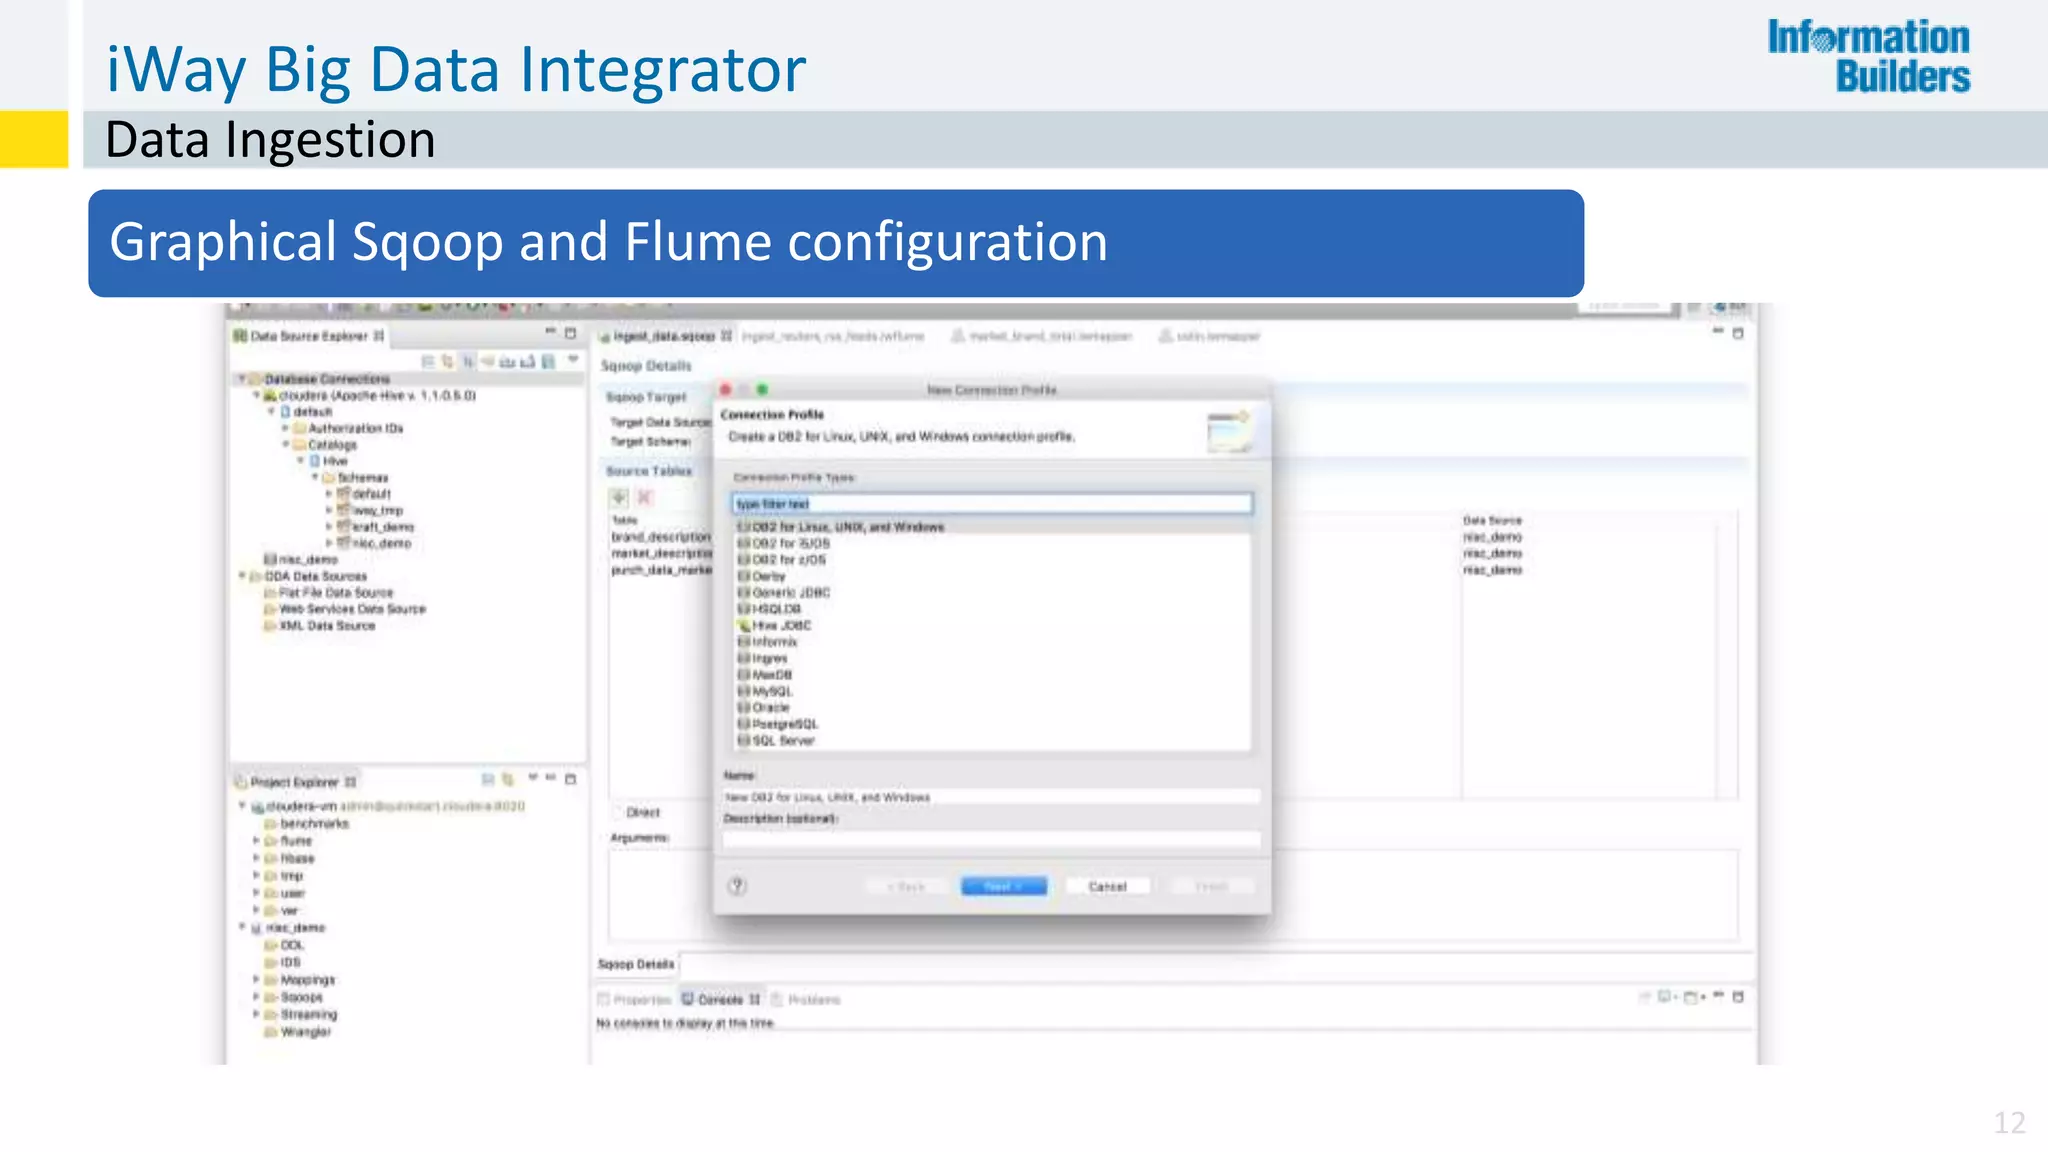Open the ingest_data.sqoop editor tab

coord(666,336)
